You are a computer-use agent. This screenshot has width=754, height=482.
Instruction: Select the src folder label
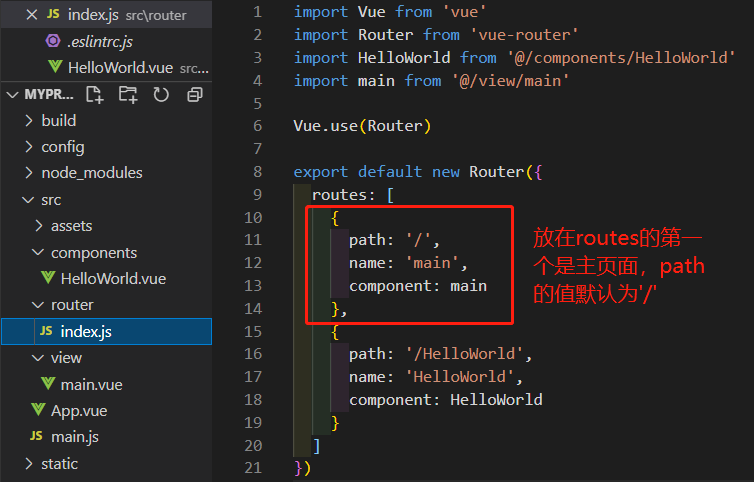click(51, 200)
